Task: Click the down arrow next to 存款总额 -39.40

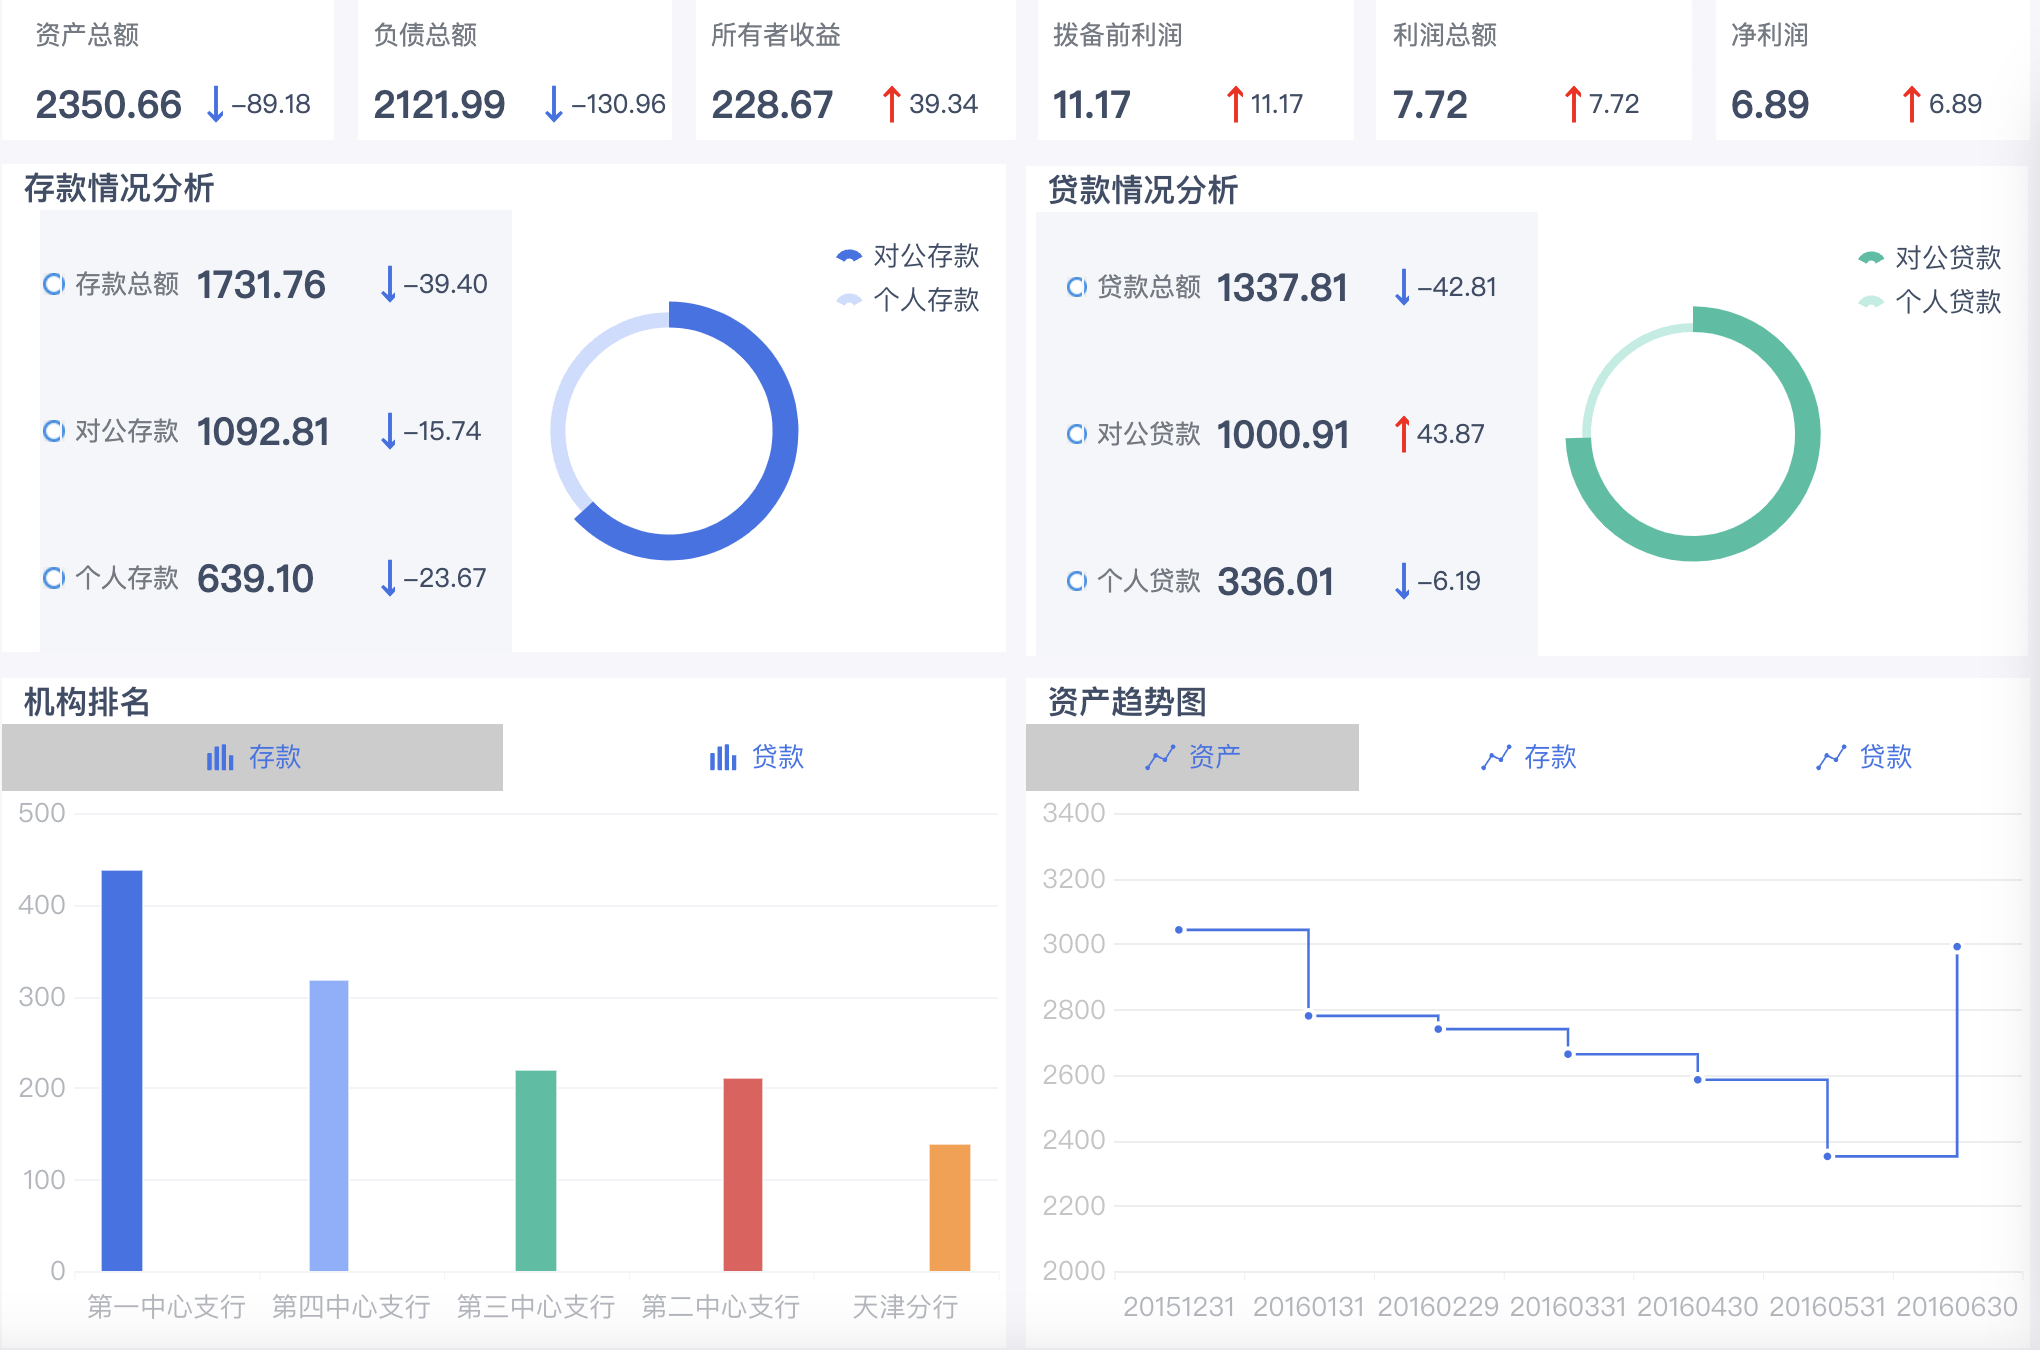Action: 388,284
